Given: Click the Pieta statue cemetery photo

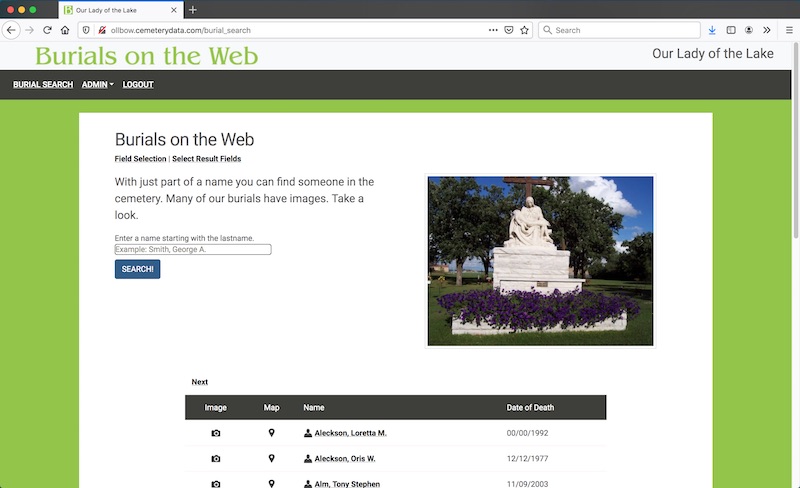Looking at the screenshot, I should pyautogui.click(x=540, y=261).
